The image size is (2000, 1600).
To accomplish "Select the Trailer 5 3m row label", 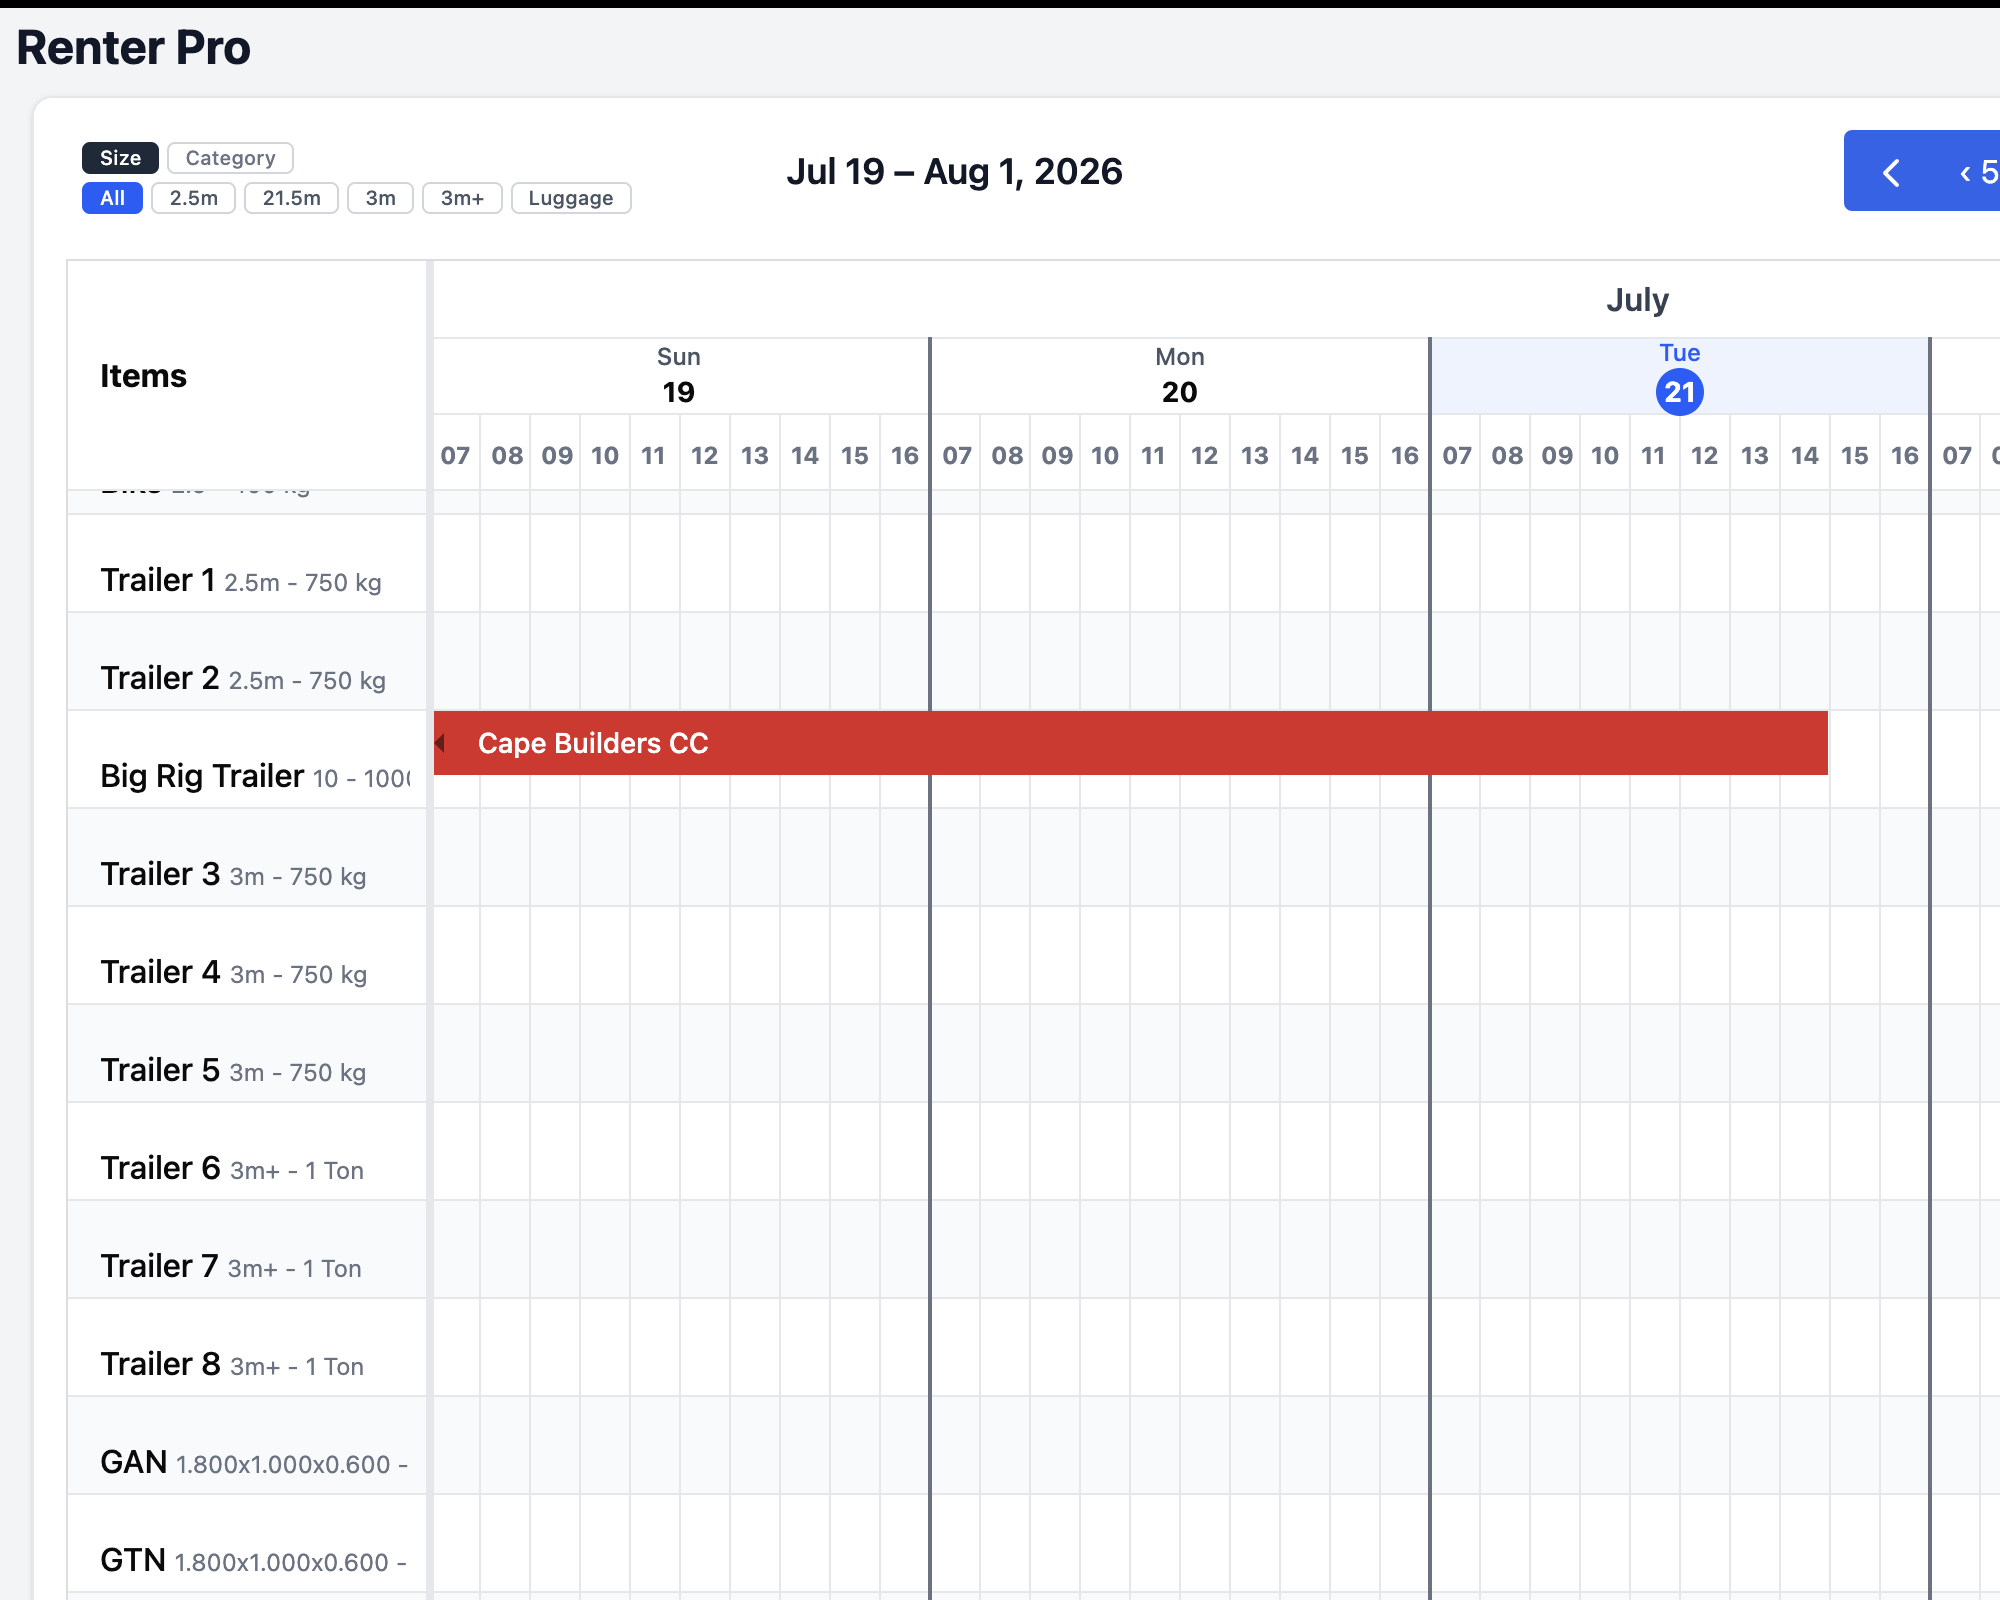I will pos(247,1053).
